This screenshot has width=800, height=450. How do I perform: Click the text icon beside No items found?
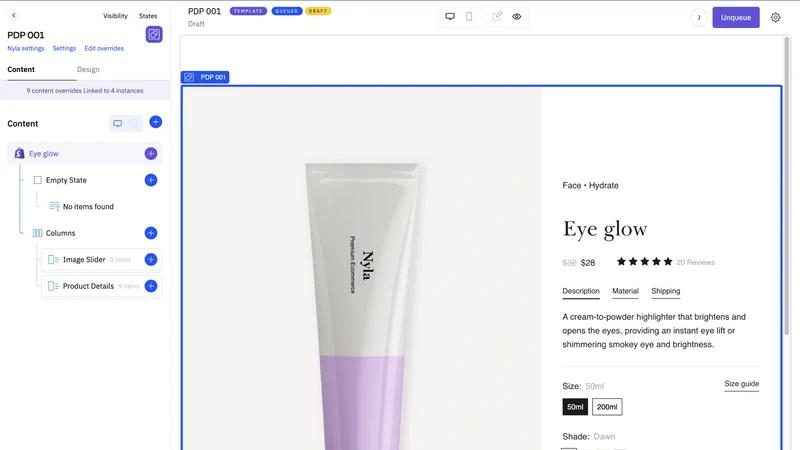54,206
